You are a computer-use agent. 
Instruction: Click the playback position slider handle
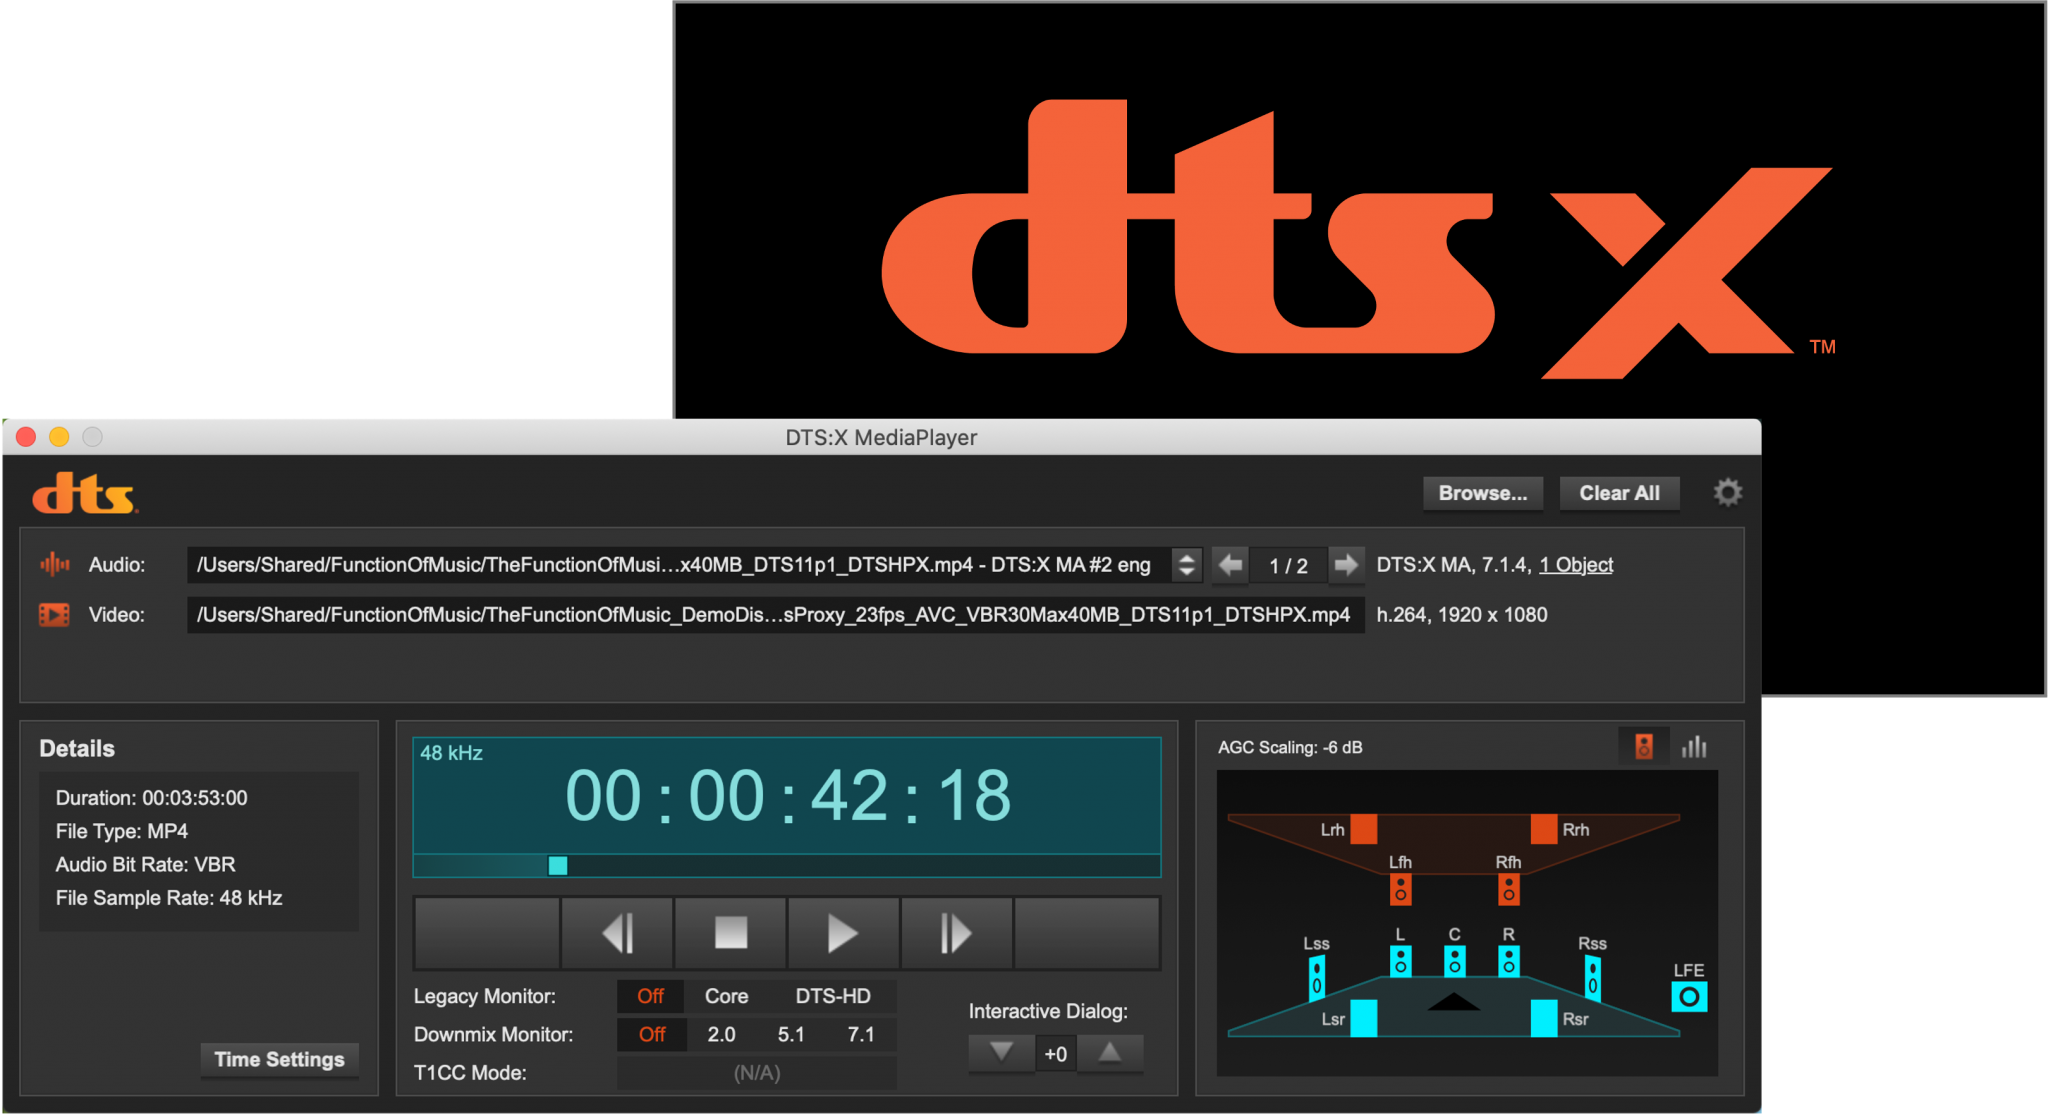coord(558,866)
